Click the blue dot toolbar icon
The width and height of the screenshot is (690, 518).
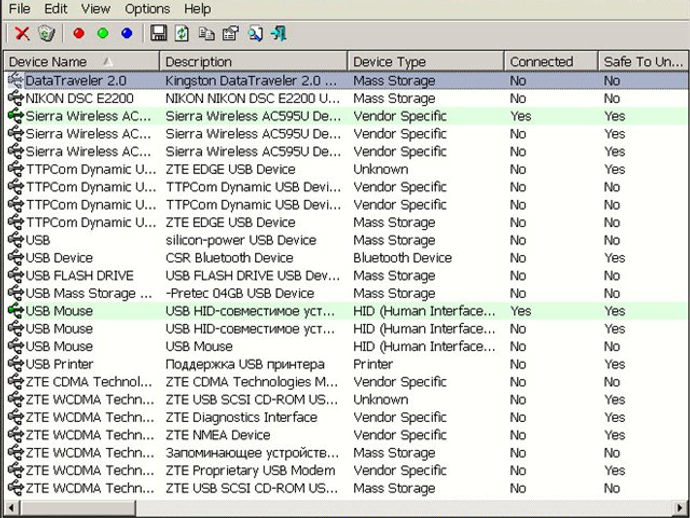(127, 33)
